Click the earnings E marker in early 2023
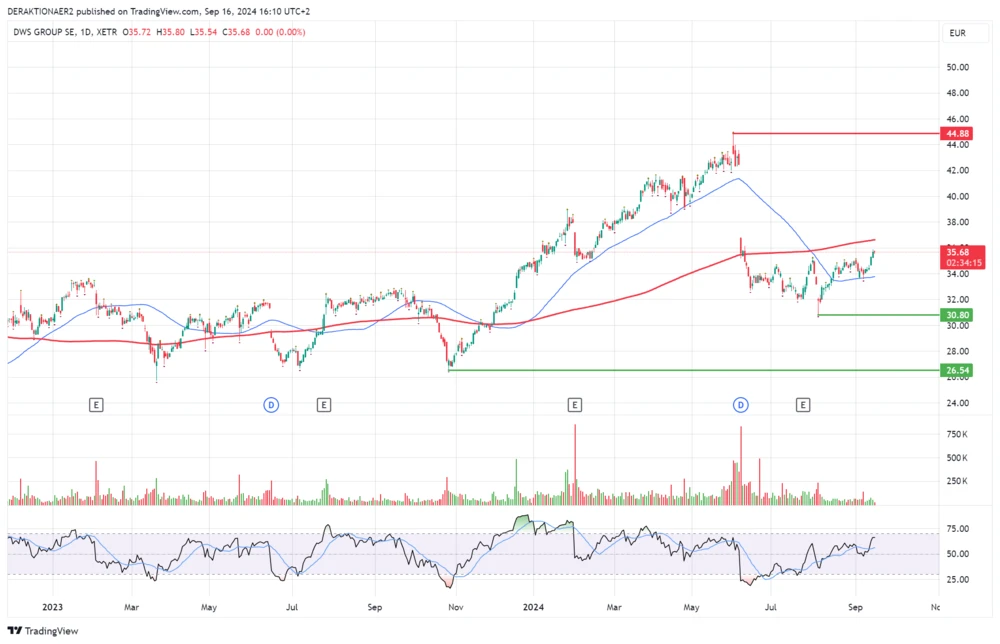Viewport: 1000px width, 644px height. [x=96, y=405]
